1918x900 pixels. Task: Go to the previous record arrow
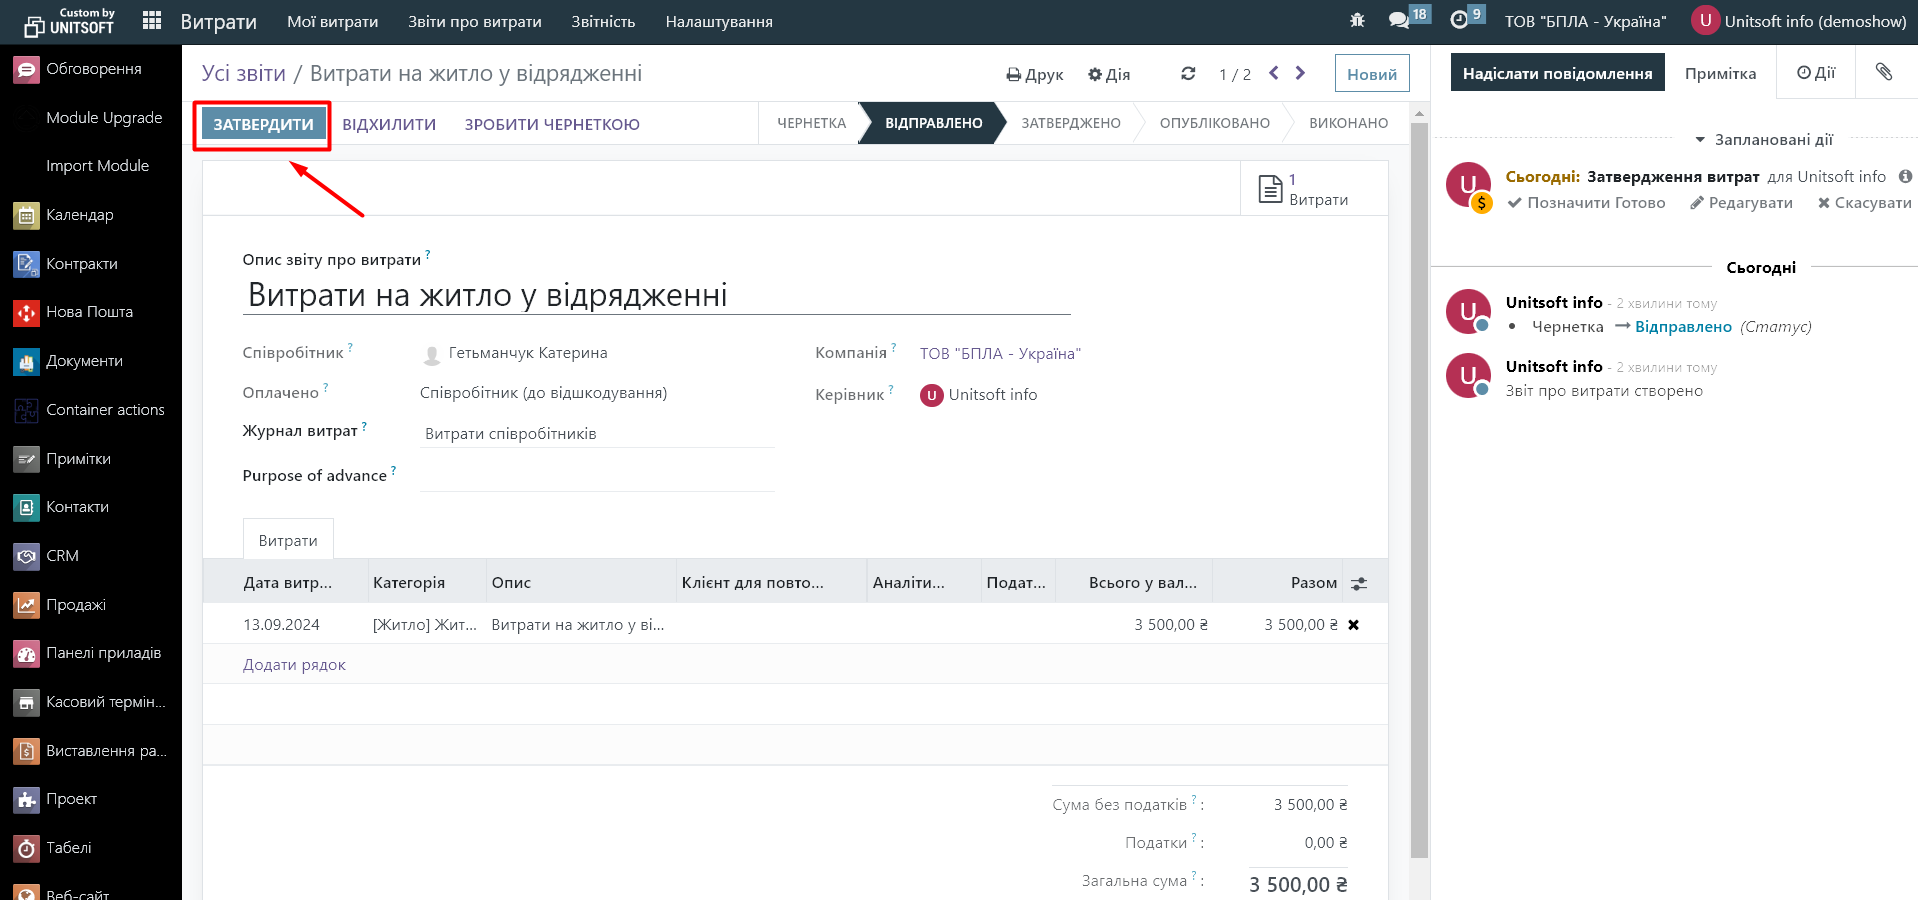1273,73
